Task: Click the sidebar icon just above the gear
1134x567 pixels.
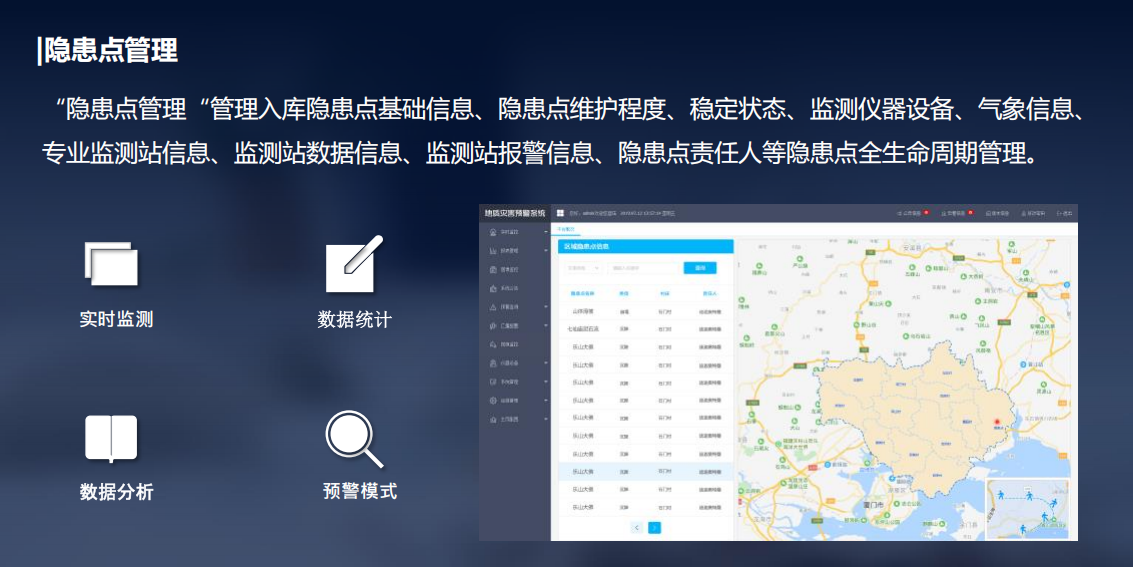Action: 493,382
